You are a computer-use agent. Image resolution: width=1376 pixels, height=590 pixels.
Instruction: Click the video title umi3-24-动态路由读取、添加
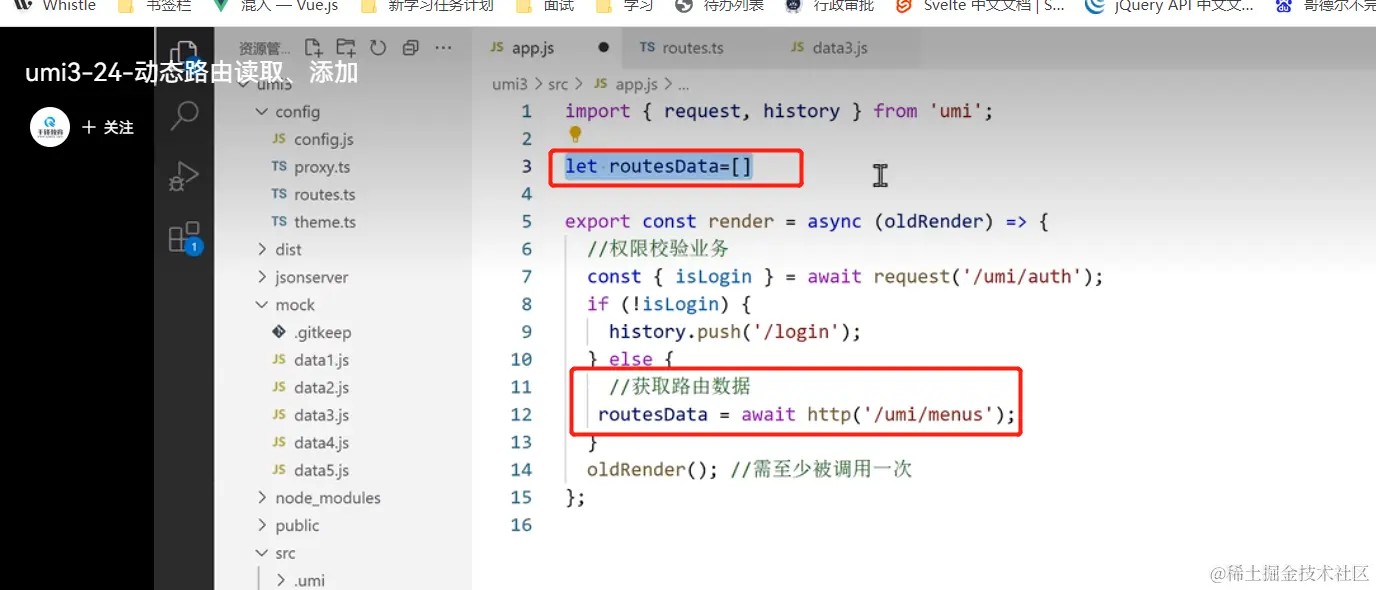click(192, 73)
